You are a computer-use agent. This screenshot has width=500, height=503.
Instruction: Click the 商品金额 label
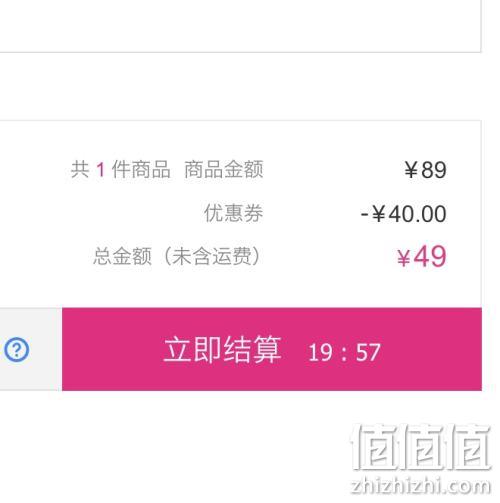pyautogui.click(x=224, y=169)
